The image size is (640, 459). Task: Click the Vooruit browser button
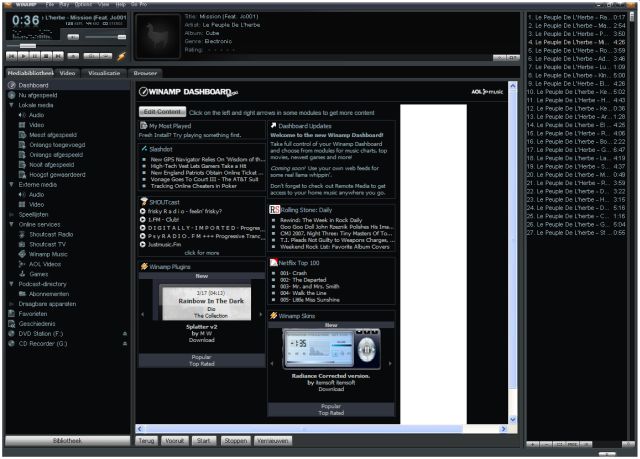click(x=175, y=441)
